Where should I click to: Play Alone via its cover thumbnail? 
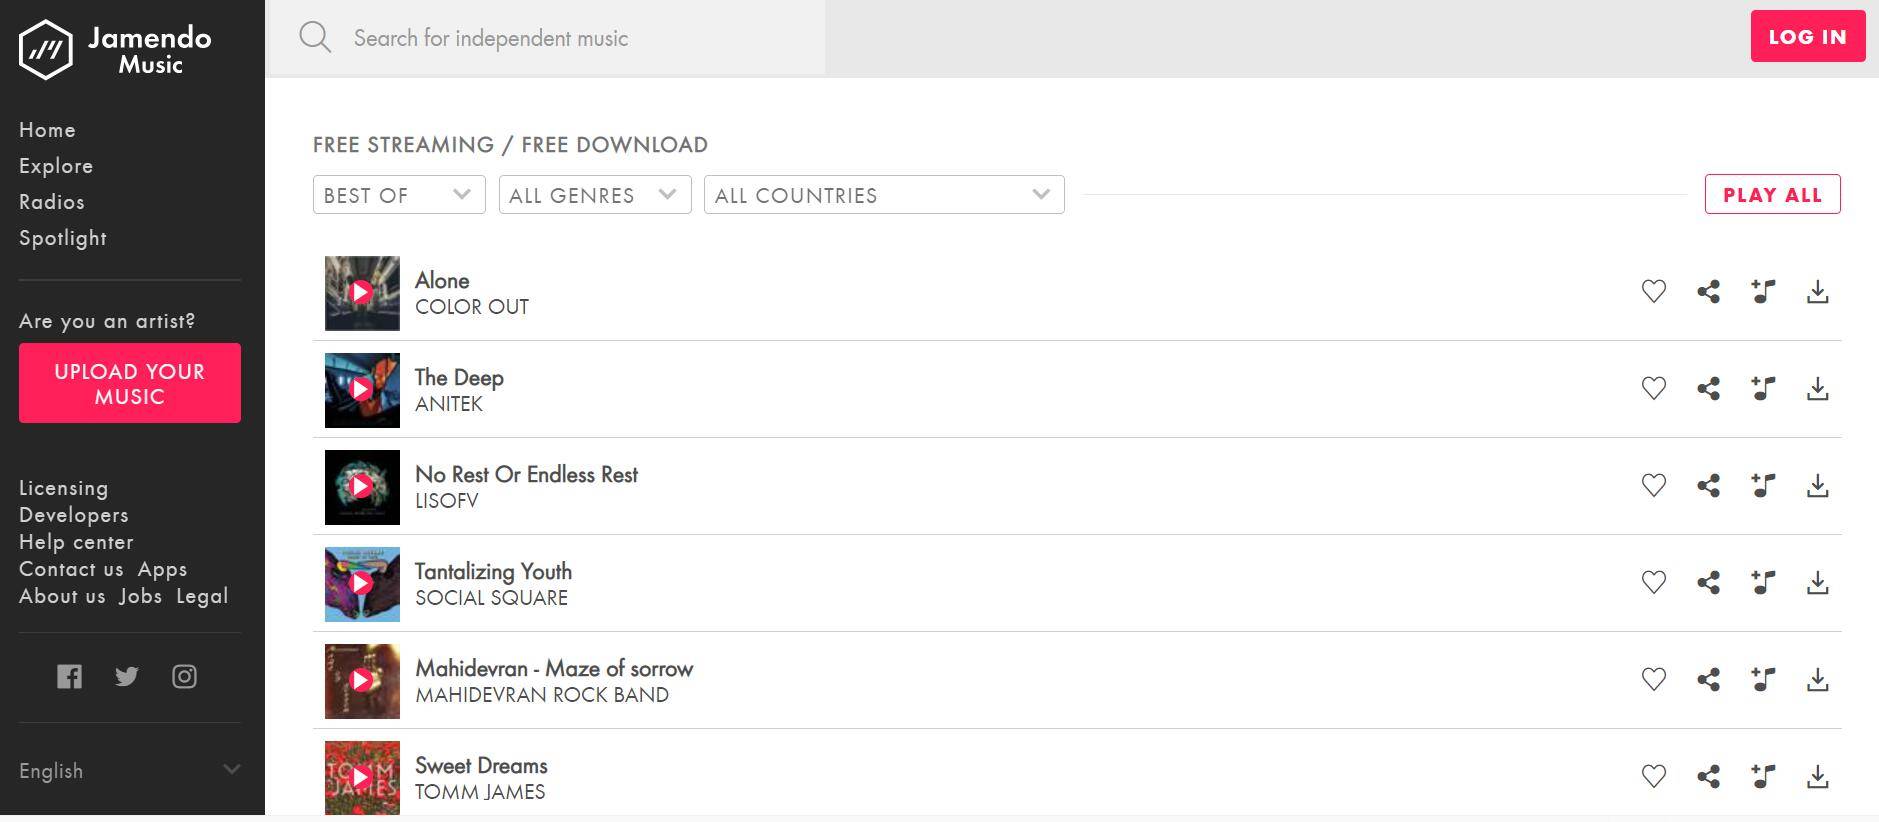coord(362,293)
